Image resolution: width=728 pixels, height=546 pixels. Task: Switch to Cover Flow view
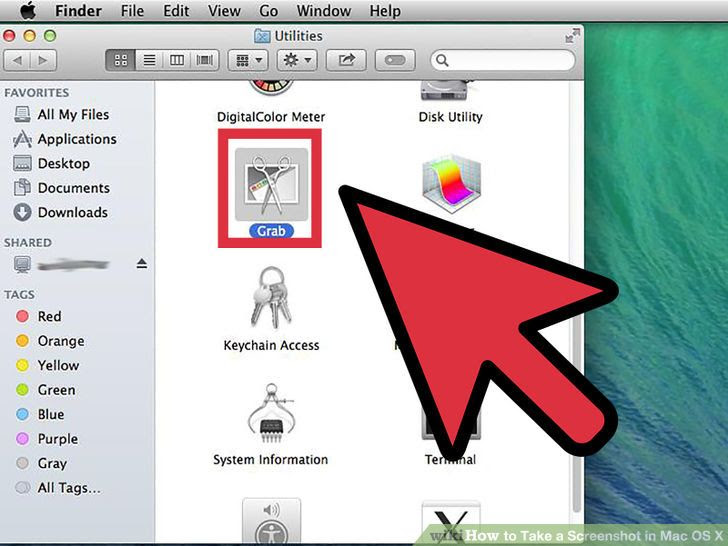pyautogui.click(x=205, y=60)
